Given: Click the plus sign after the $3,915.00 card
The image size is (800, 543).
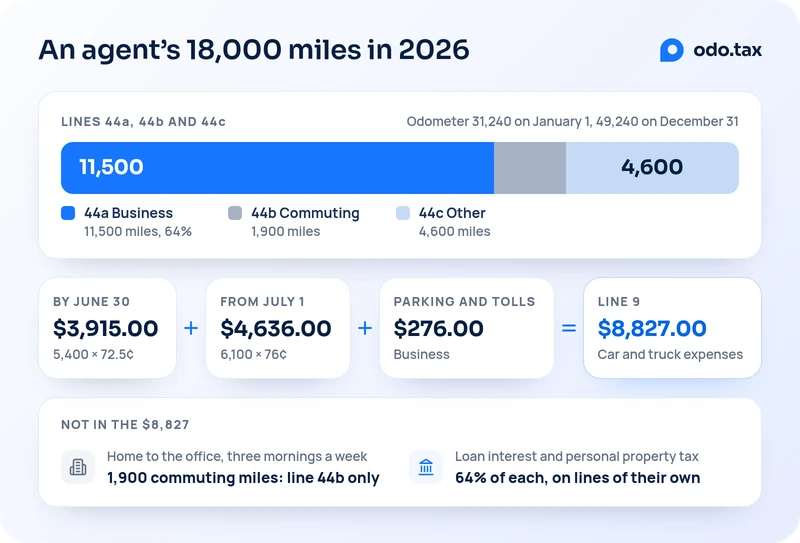Looking at the screenshot, I should [191, 328].
